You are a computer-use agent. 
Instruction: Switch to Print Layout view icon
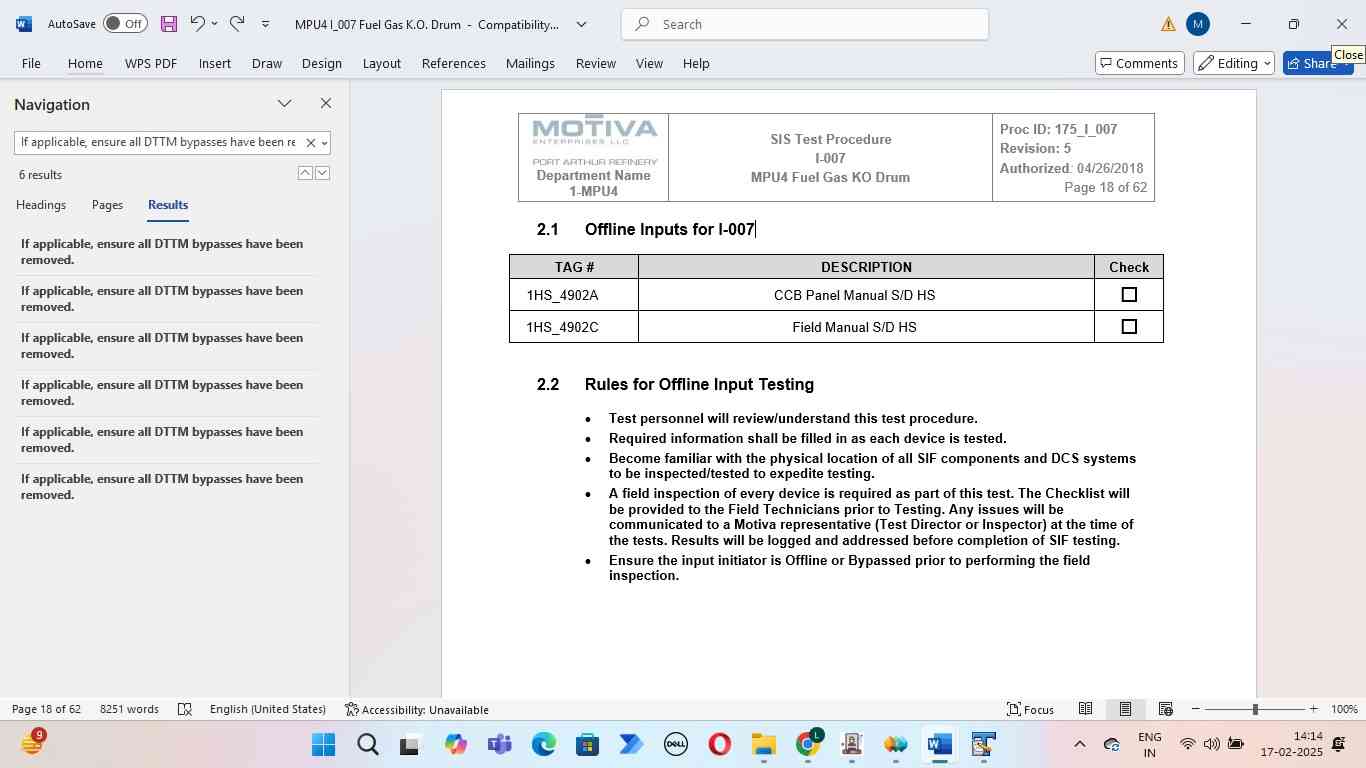pyautogui.click(x=1125, y=709)
